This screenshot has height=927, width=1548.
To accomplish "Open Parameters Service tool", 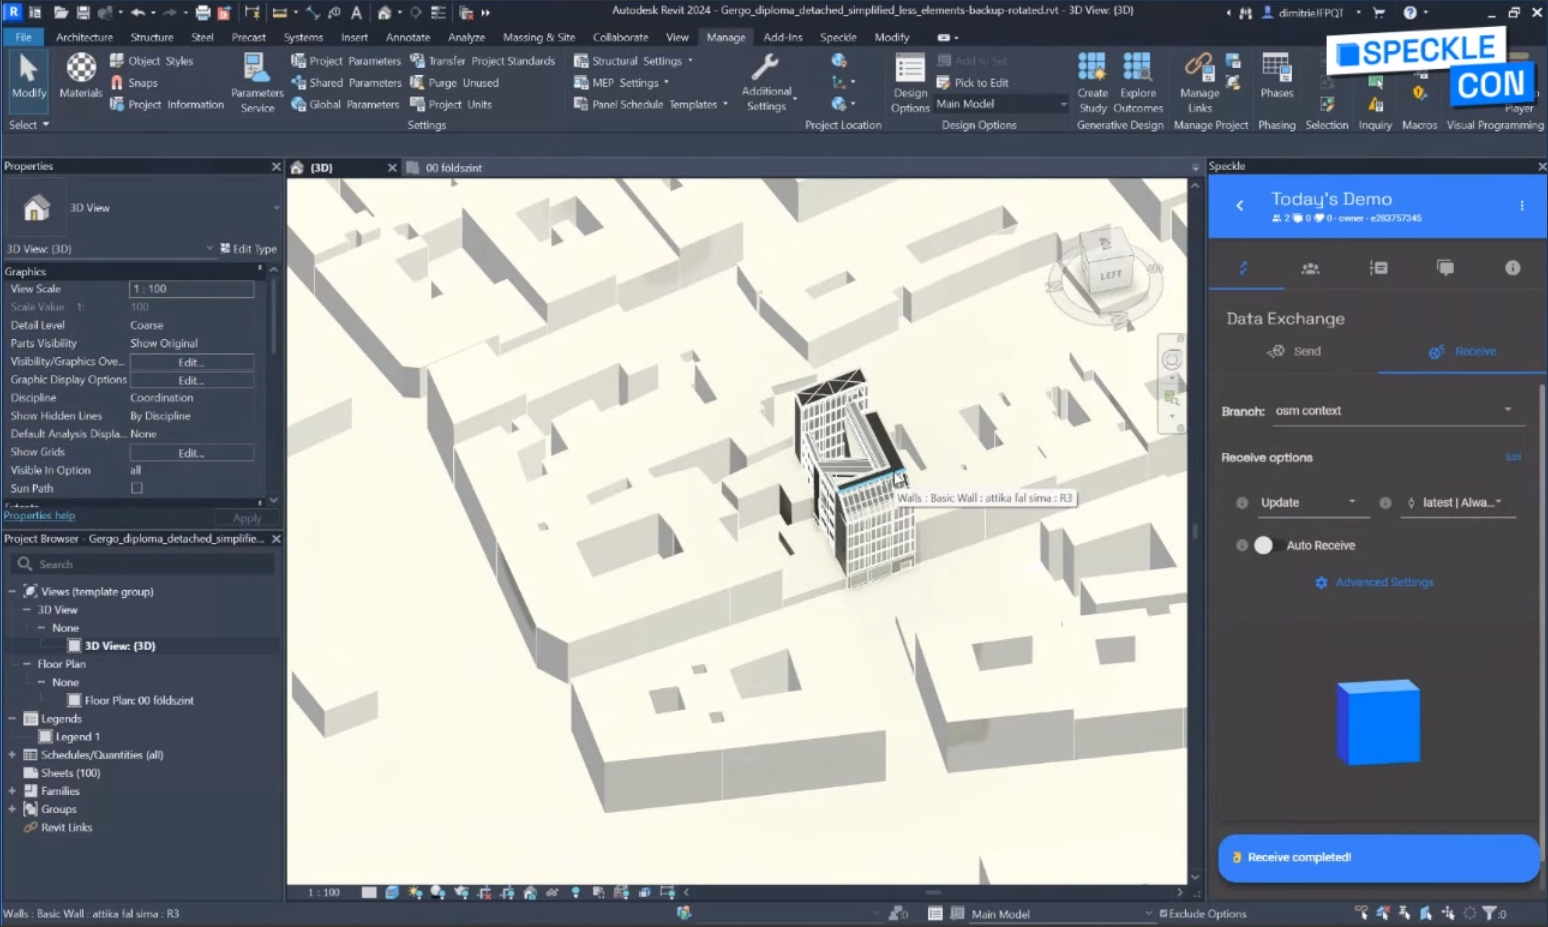I will [x=257, y=83].
